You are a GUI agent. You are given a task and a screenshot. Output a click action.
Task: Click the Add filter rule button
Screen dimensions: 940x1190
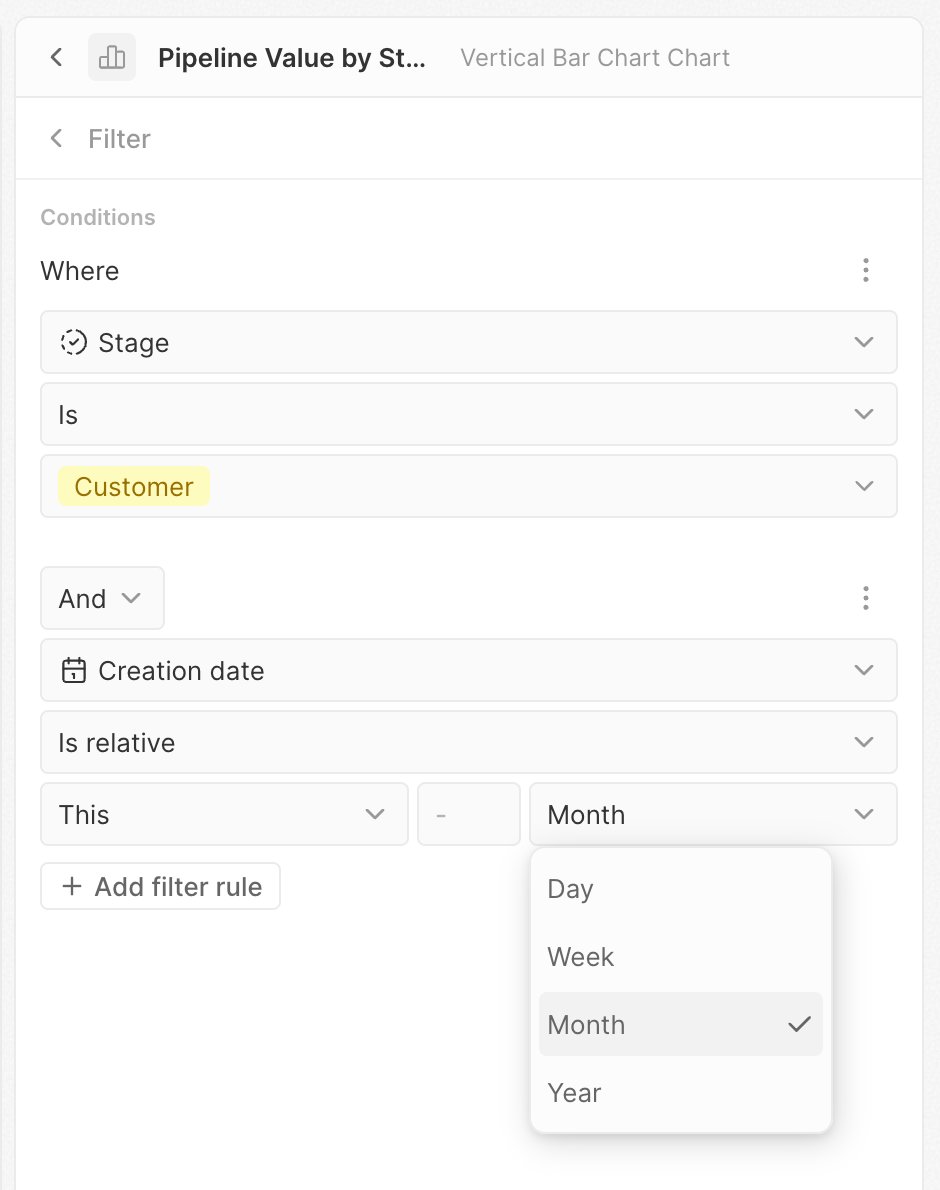(x=160, y=886)
